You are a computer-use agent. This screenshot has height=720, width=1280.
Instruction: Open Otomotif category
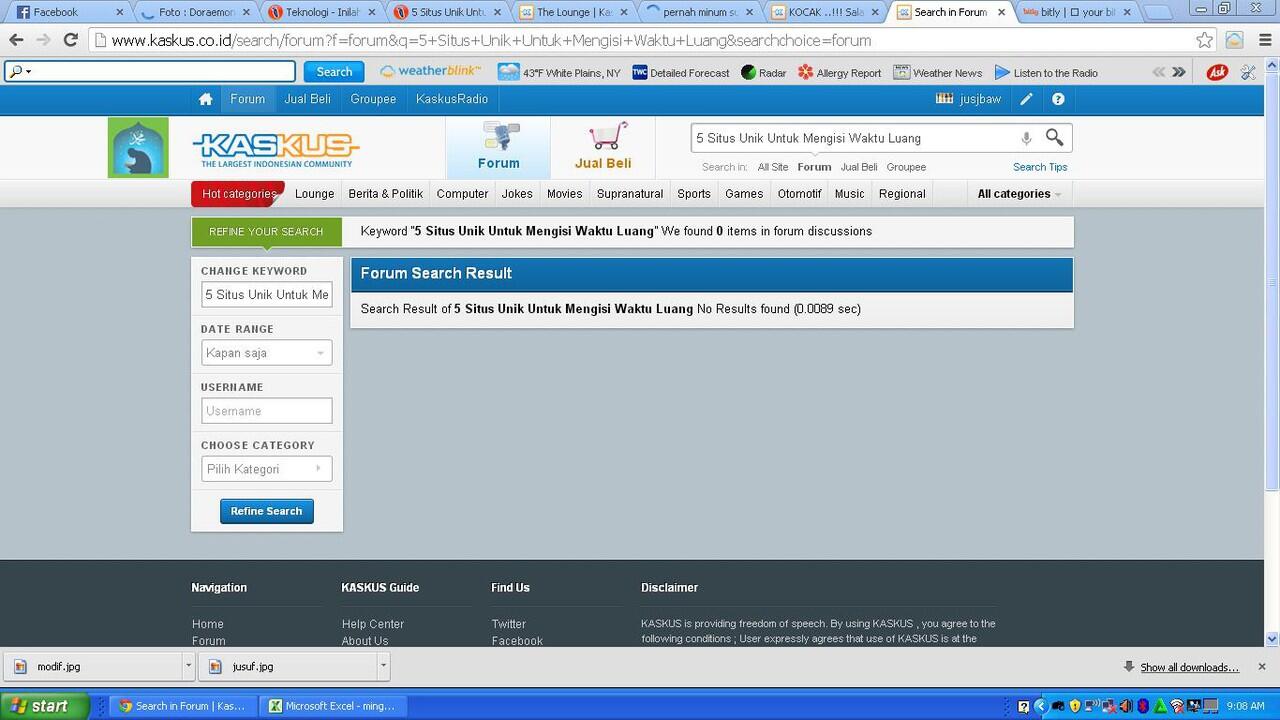pos(799,194)
